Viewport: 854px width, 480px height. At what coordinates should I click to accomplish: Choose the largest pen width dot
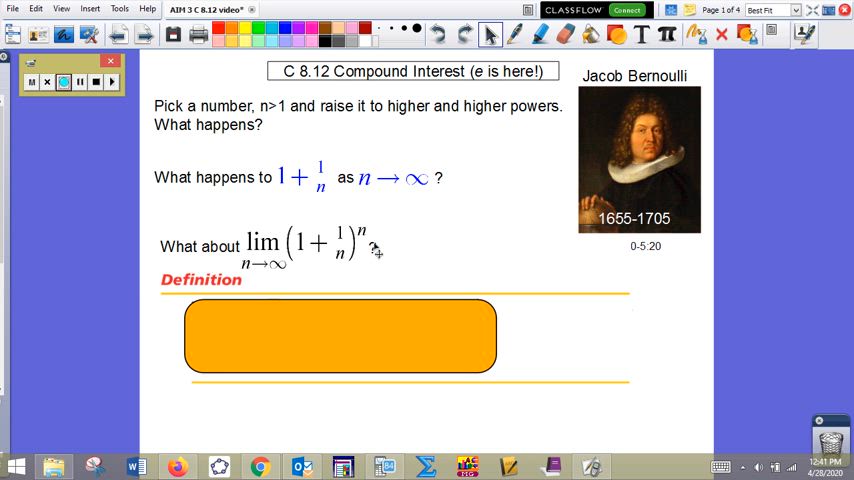coord(417,28)
